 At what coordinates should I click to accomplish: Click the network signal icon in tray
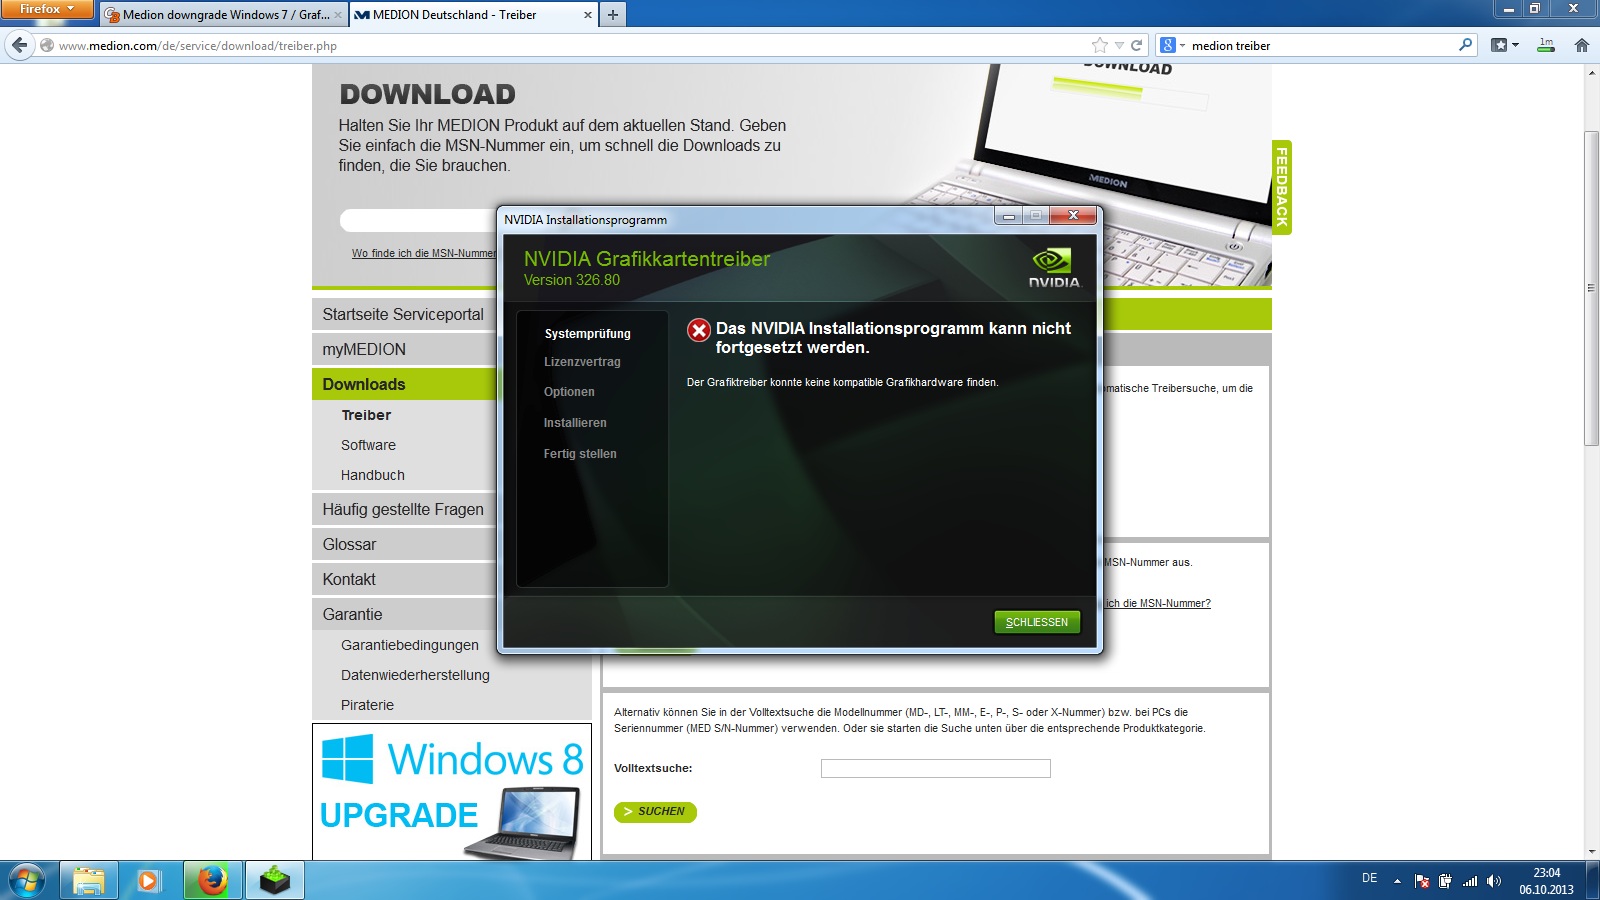(1469, 881)
